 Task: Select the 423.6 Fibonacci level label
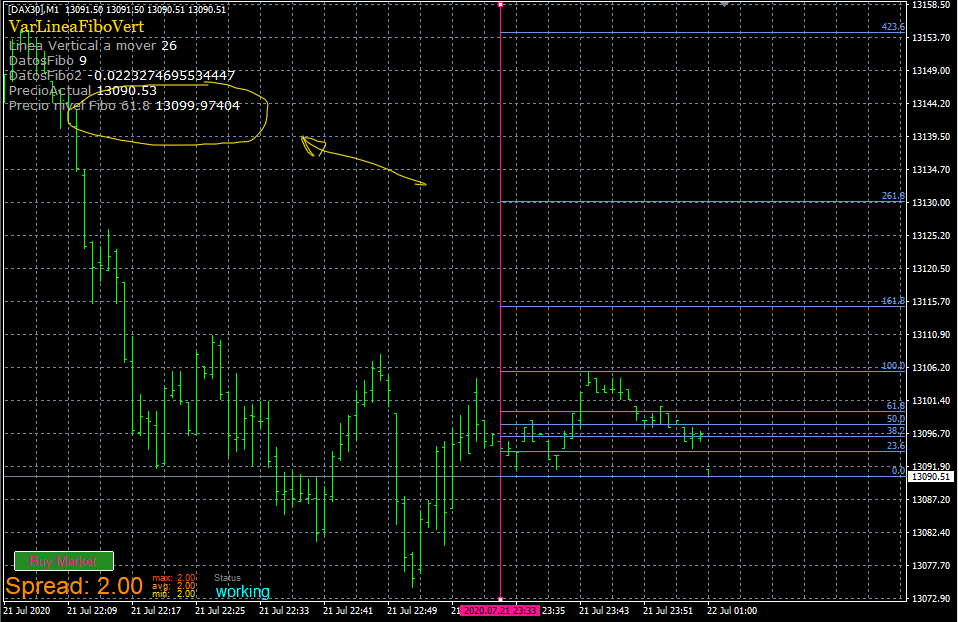[x=893, y=27]
